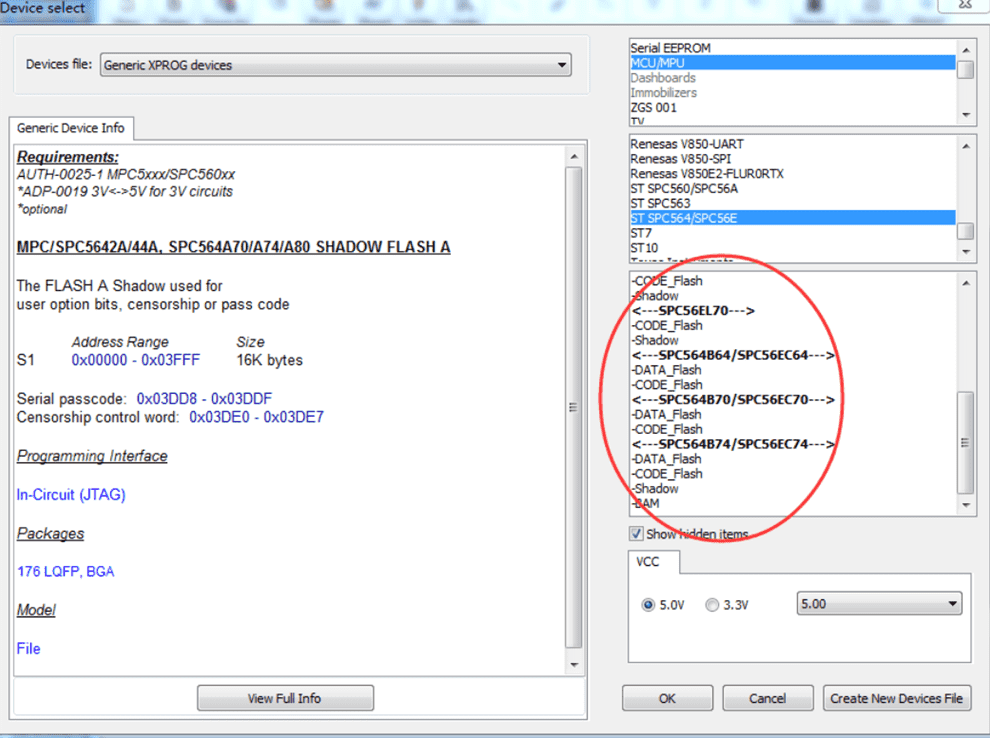
Task: Click the Cancel button
Action: (768, 698)
